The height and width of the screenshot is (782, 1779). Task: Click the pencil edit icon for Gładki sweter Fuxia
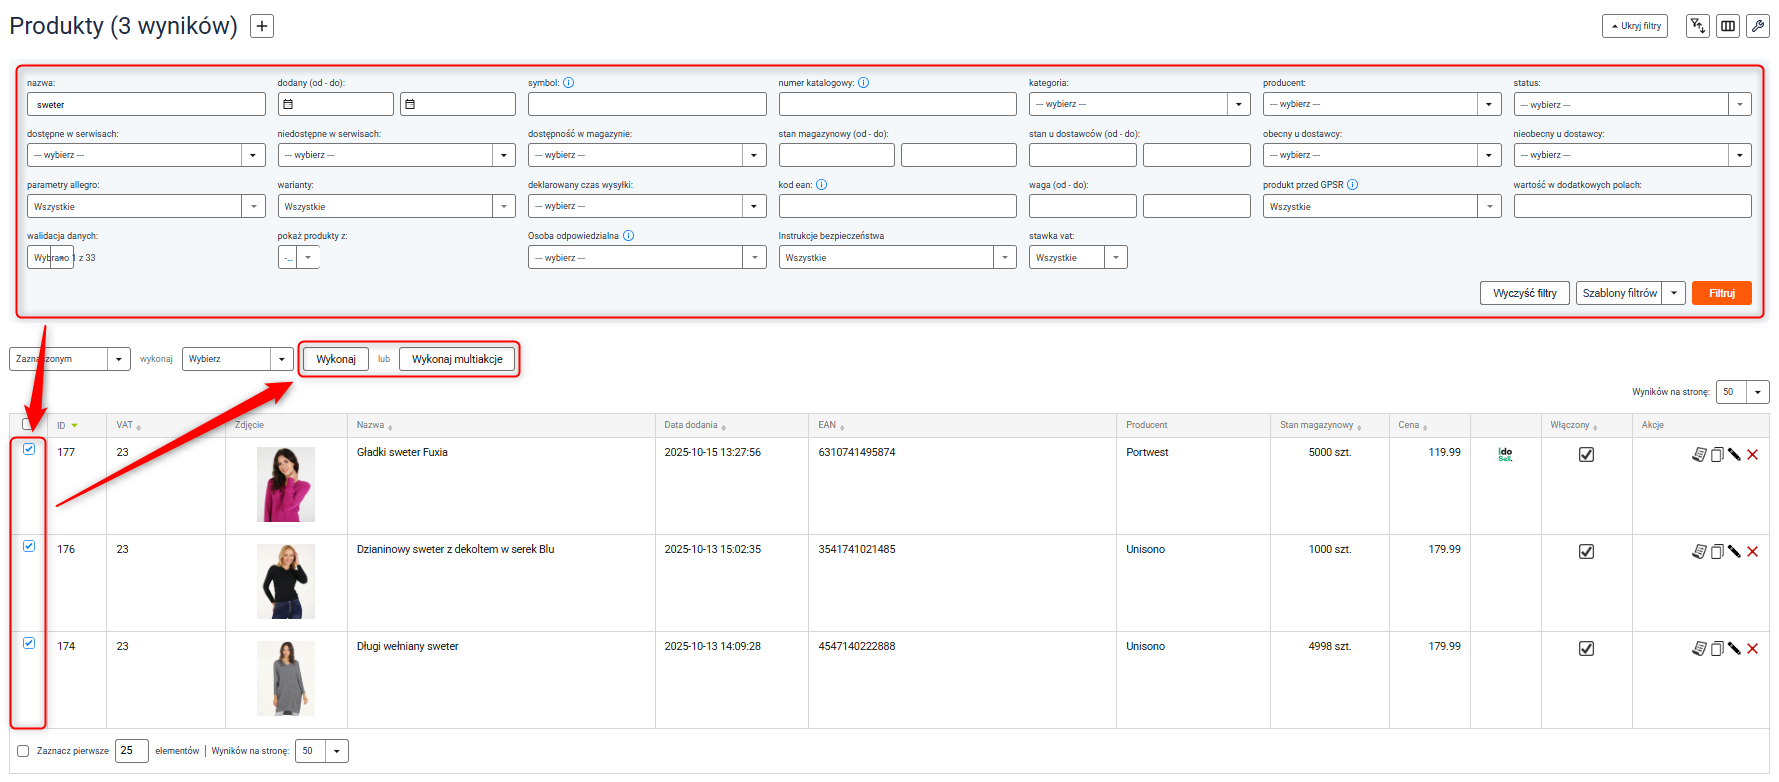[1734, 454]
